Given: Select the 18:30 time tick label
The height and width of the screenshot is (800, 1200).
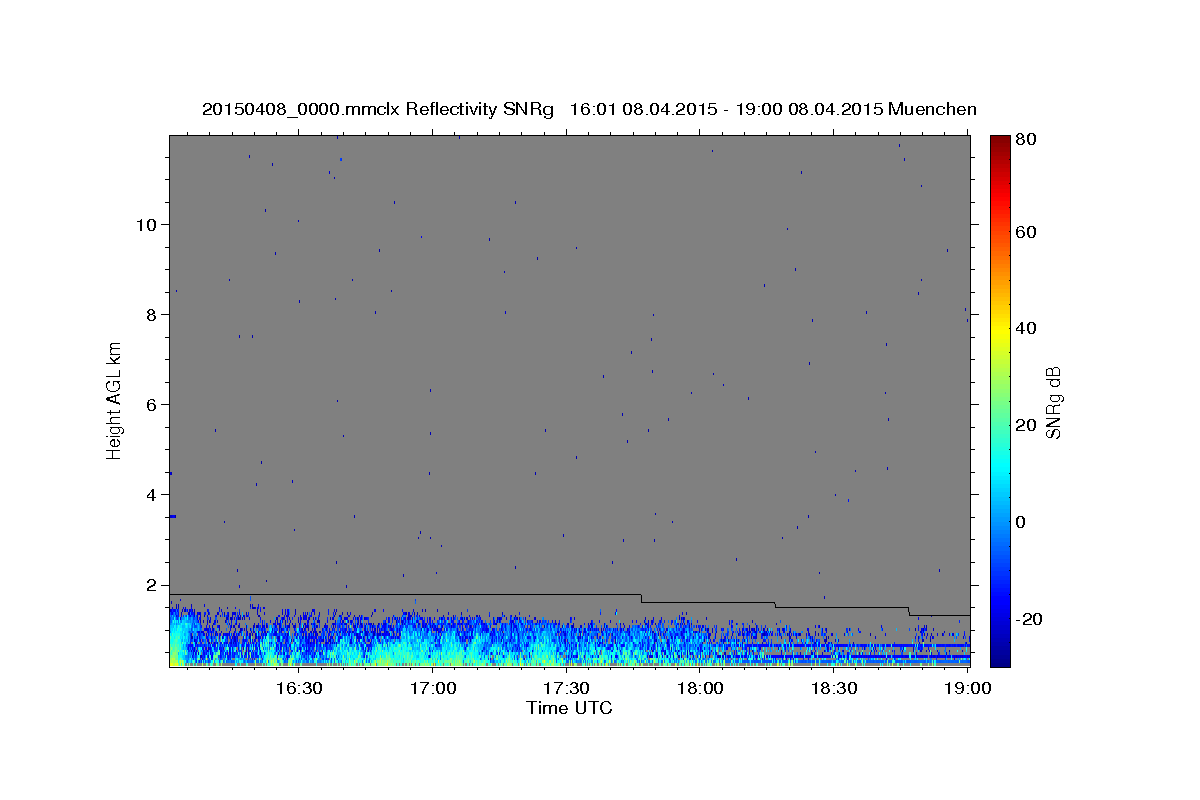Looking at the screenshot, I should point(834,688).
